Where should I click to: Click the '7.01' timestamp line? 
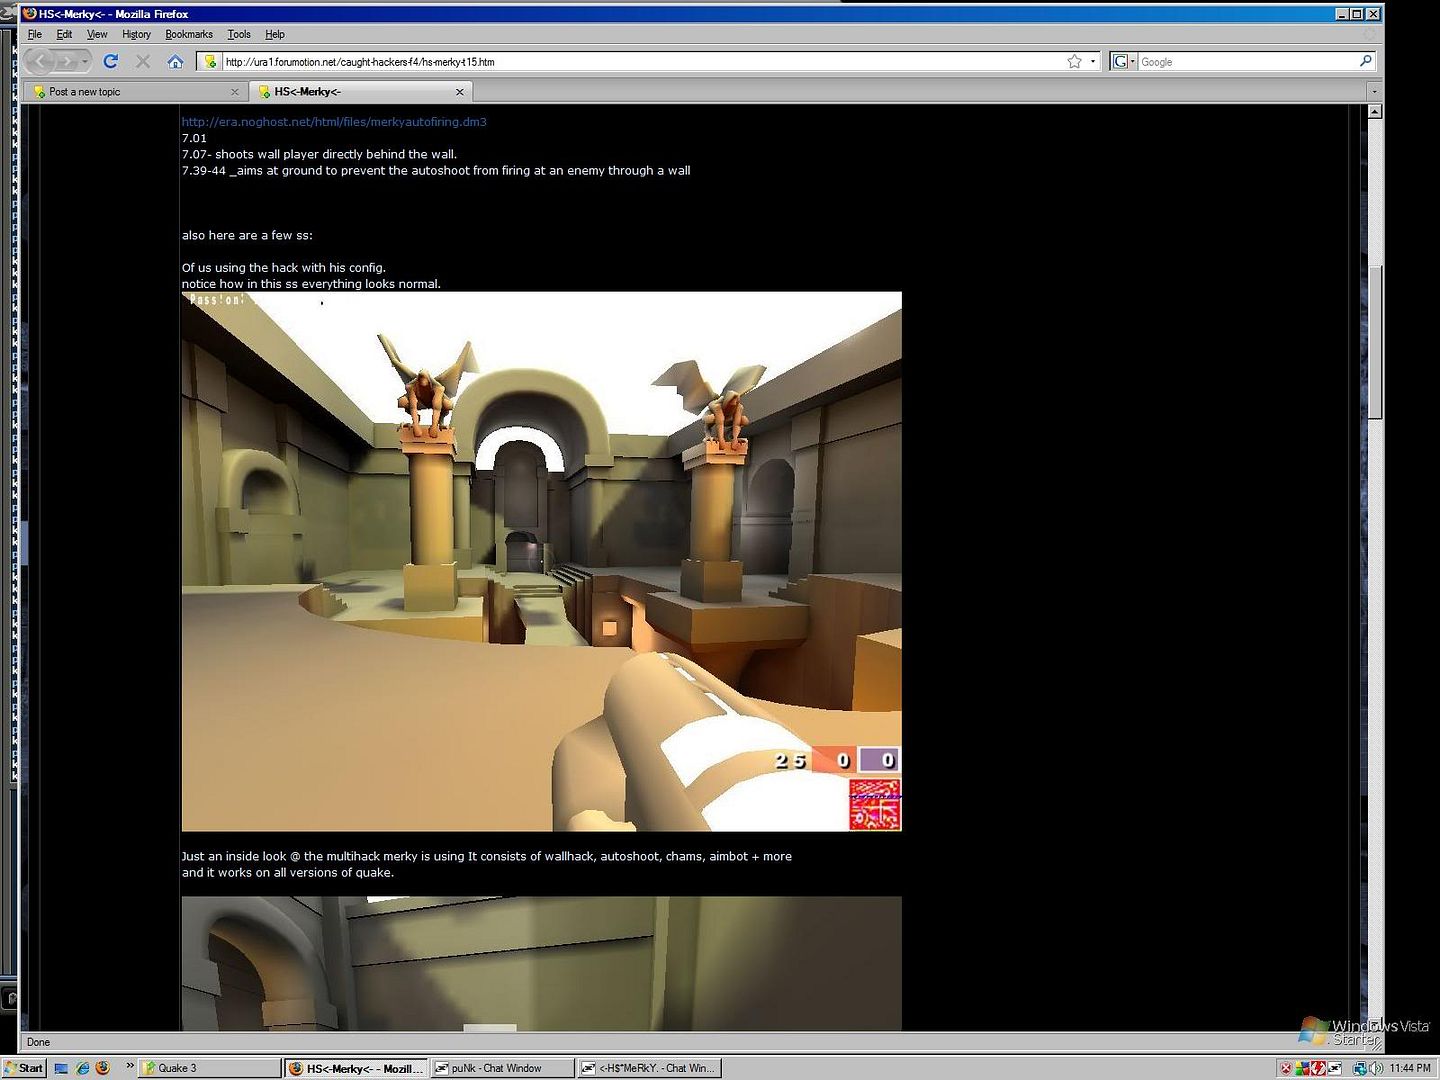[x=194, y=138]
